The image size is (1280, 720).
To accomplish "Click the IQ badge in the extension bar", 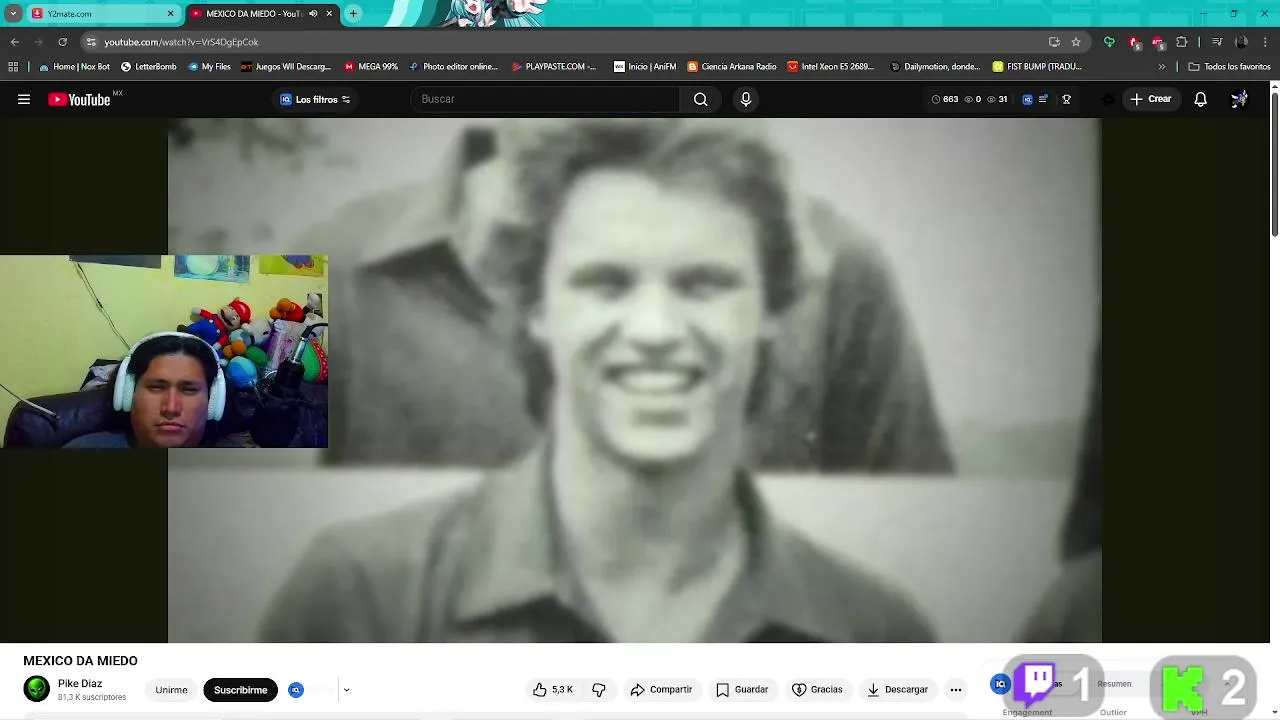I will [1027, 99].
